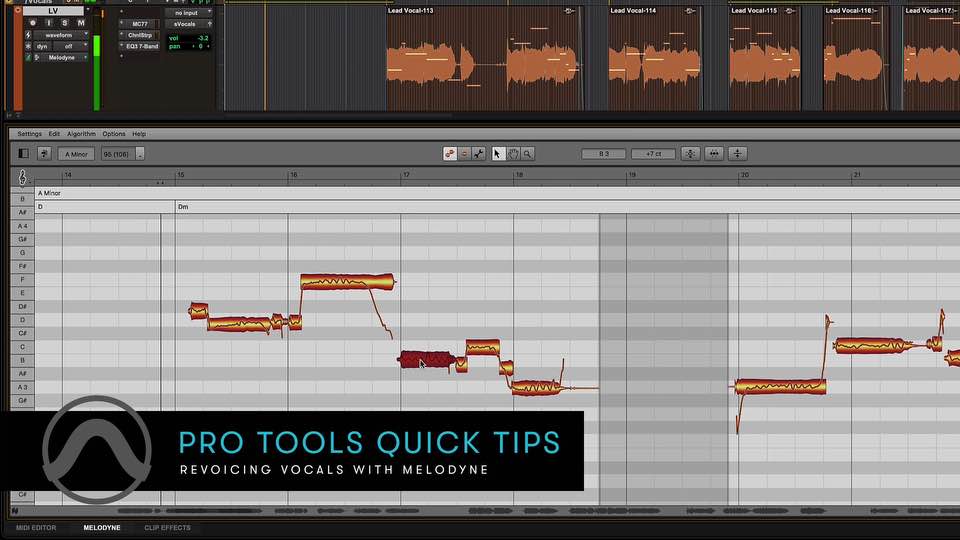Screen dimensions: 960x540
Task: Open the no input selector
Action: [189, 13]
